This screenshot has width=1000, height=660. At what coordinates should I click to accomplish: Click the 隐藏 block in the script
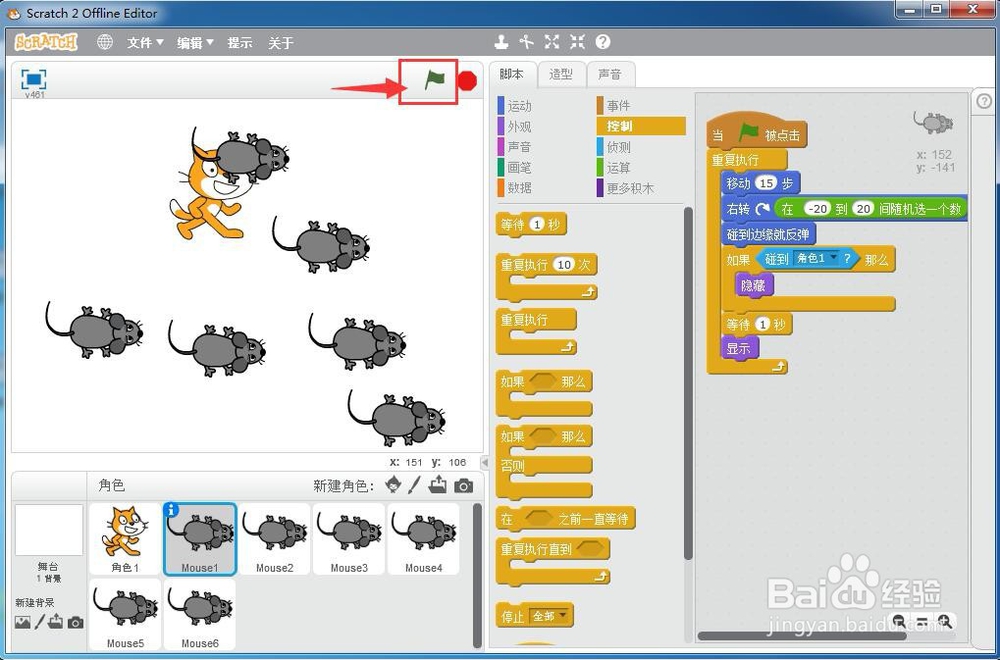[x=753, y=285]
